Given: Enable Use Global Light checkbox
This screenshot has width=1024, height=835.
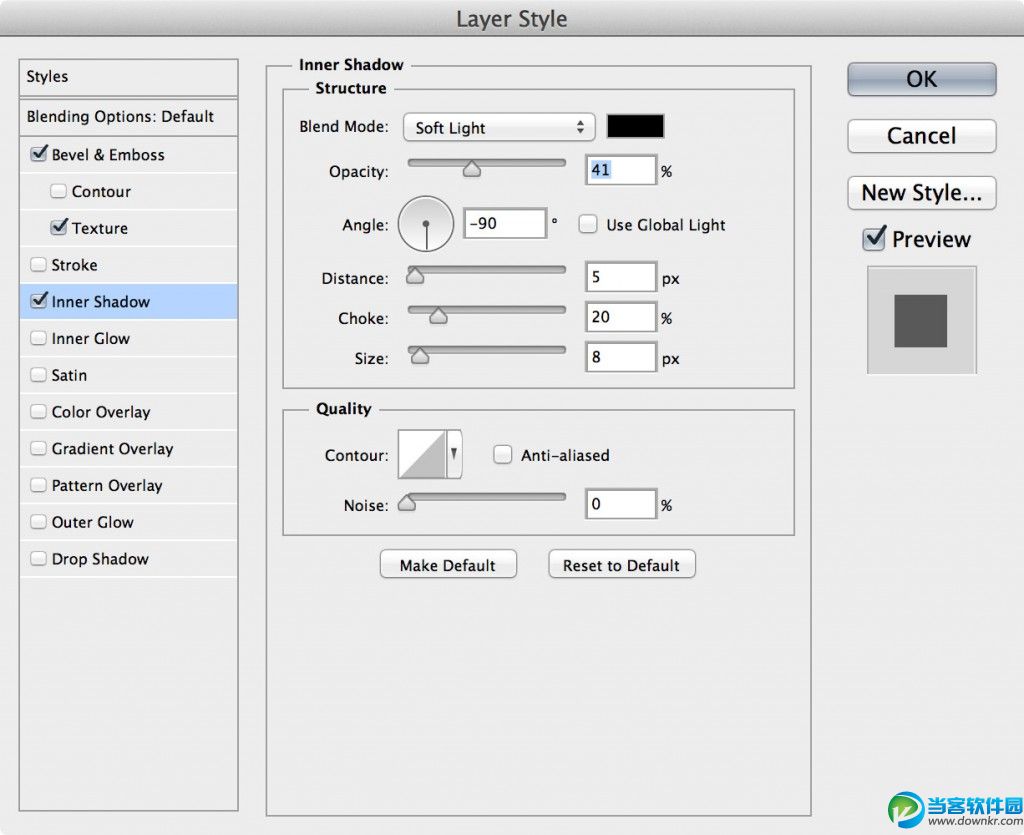Looking at the screenshot, I should point(588,225).
